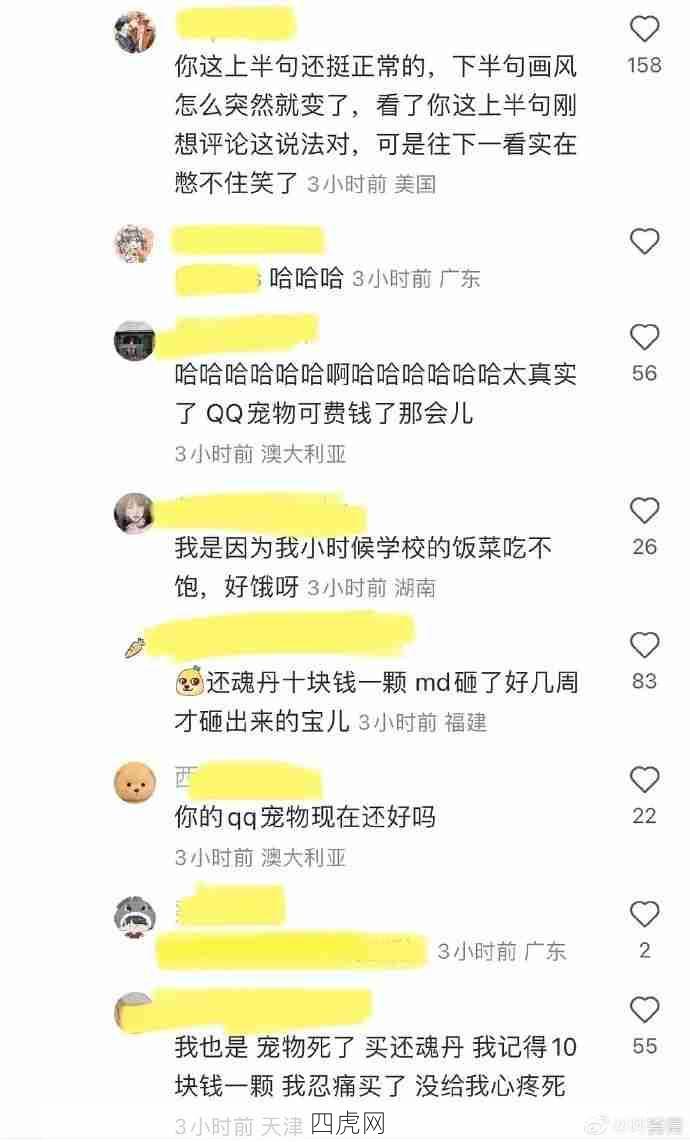The image size is (690, 1142).
Task: Tap the emoji sticker before 还魂丹
Action: [x=189, y=682]
